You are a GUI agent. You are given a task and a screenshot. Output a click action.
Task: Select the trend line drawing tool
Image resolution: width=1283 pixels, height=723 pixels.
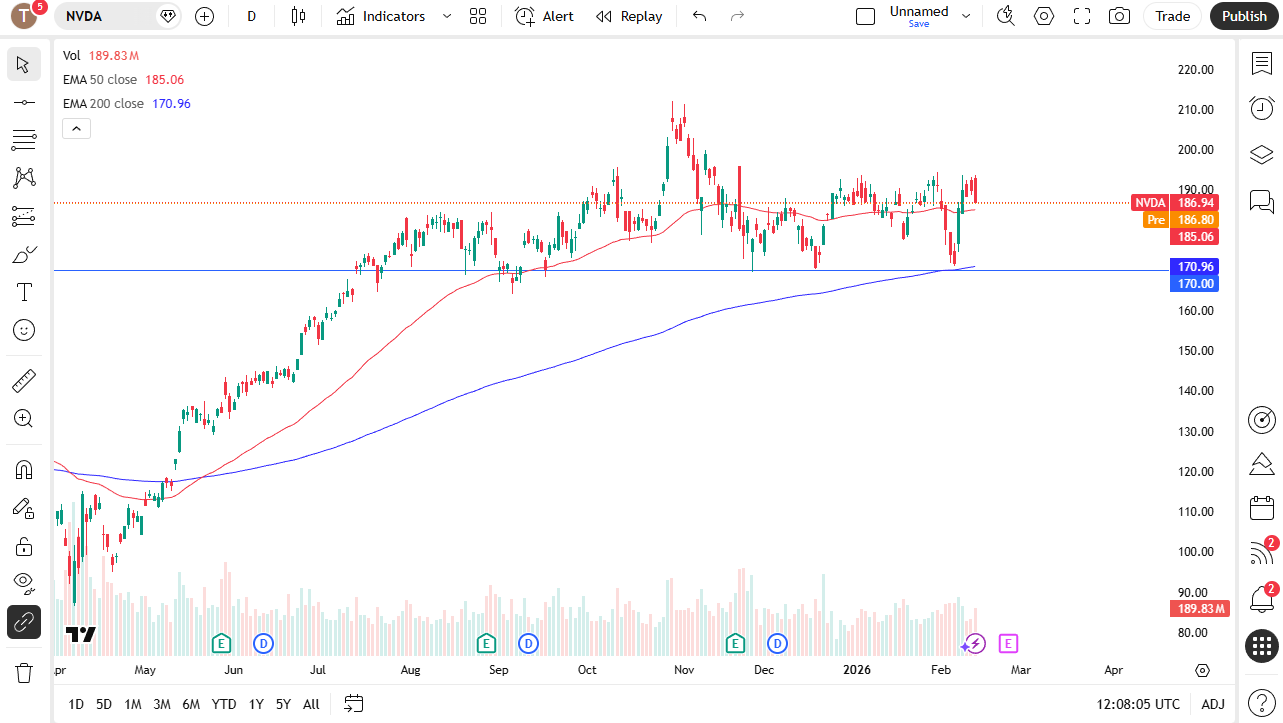tap(24, 102)
